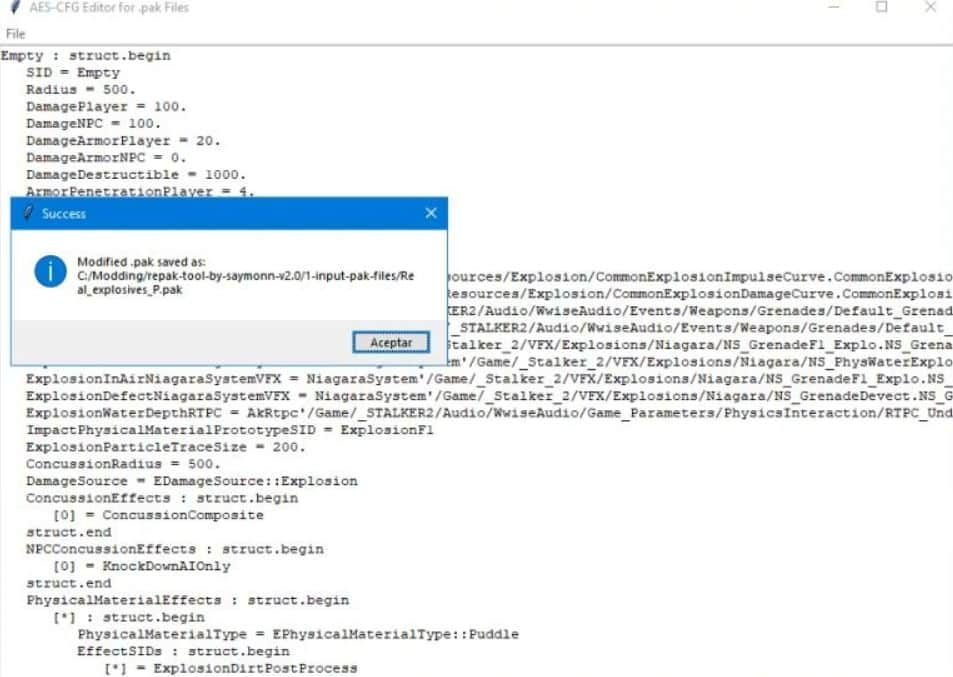Open the File menu
This screenshot has height=677, width=953.
point(15,33)
